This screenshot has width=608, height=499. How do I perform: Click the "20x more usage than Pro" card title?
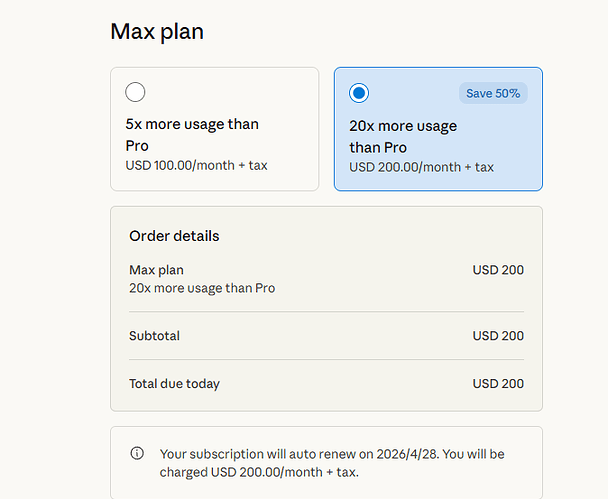point(403,136)
